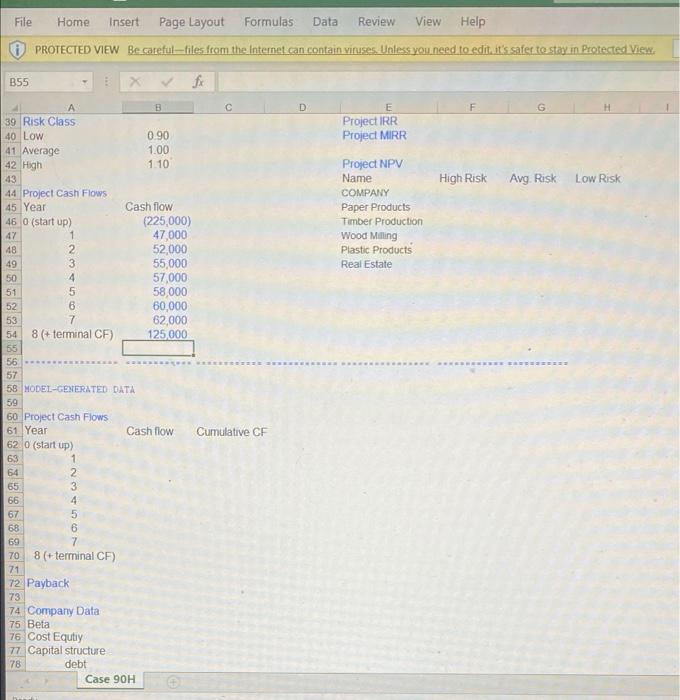Click the selected empty cell B55

pyautogui.click(x=158, y=348)
